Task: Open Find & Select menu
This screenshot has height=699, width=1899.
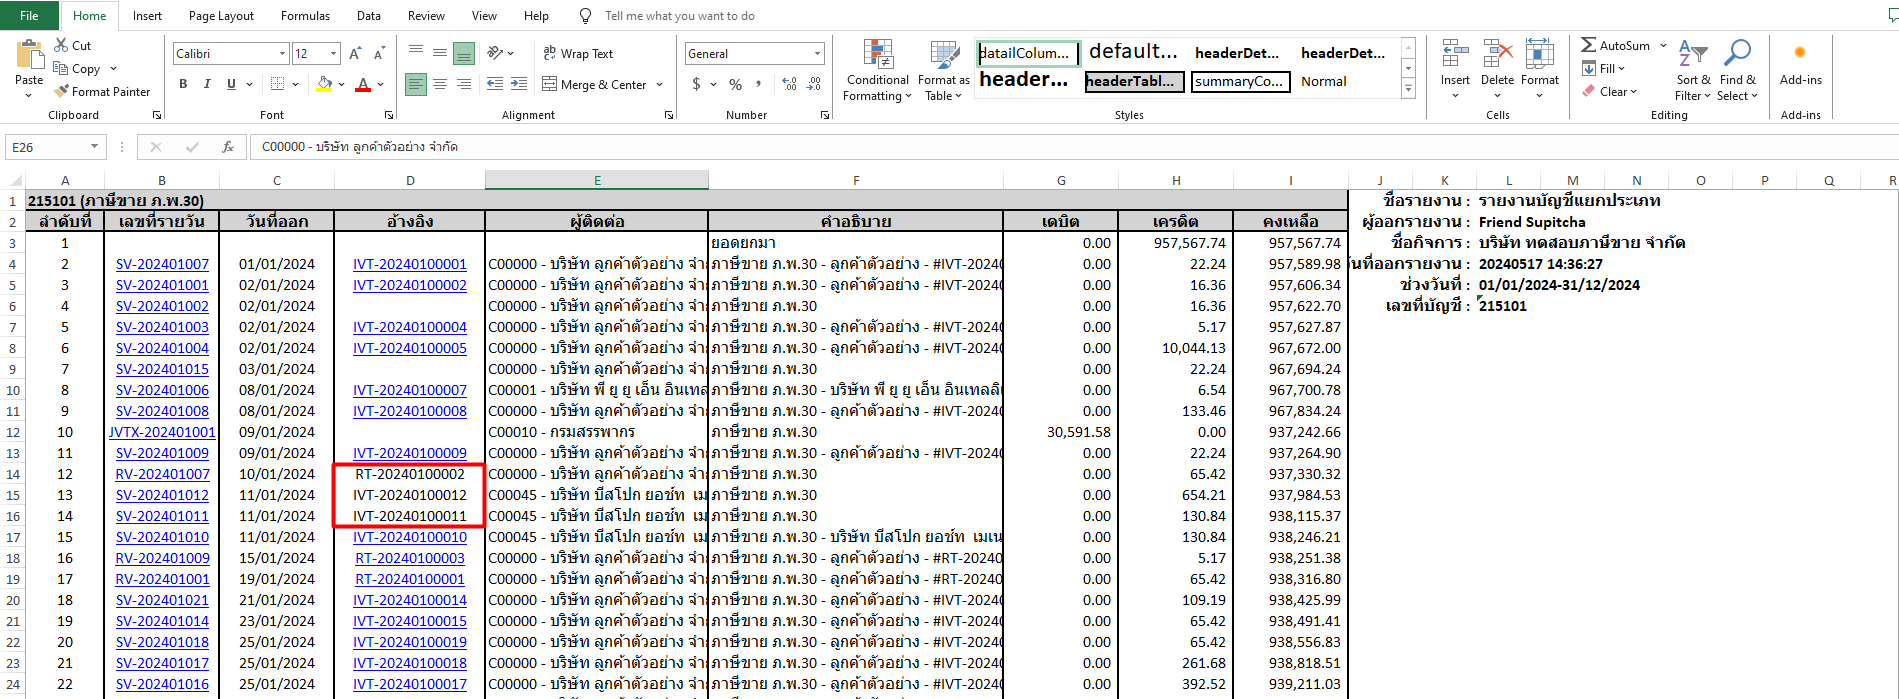Action: (x=1738, y=70)
